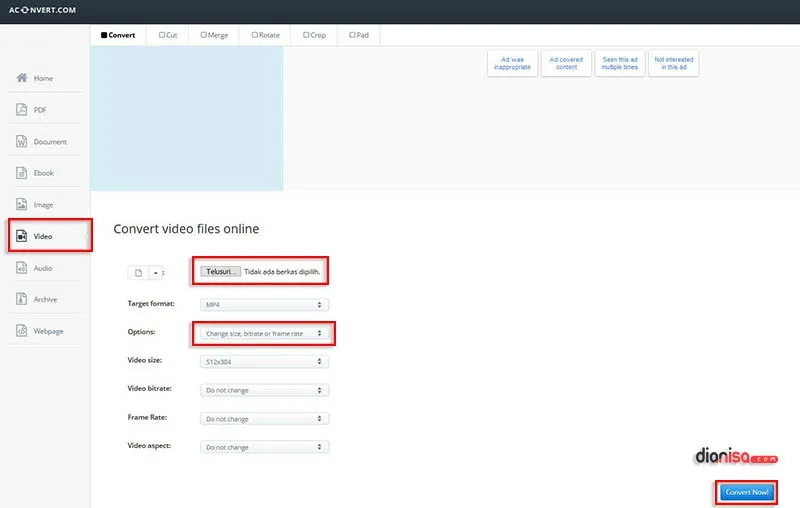Select the Document icon in sidebar
Screen dimensions: 800x508
(x=21, y=142)
